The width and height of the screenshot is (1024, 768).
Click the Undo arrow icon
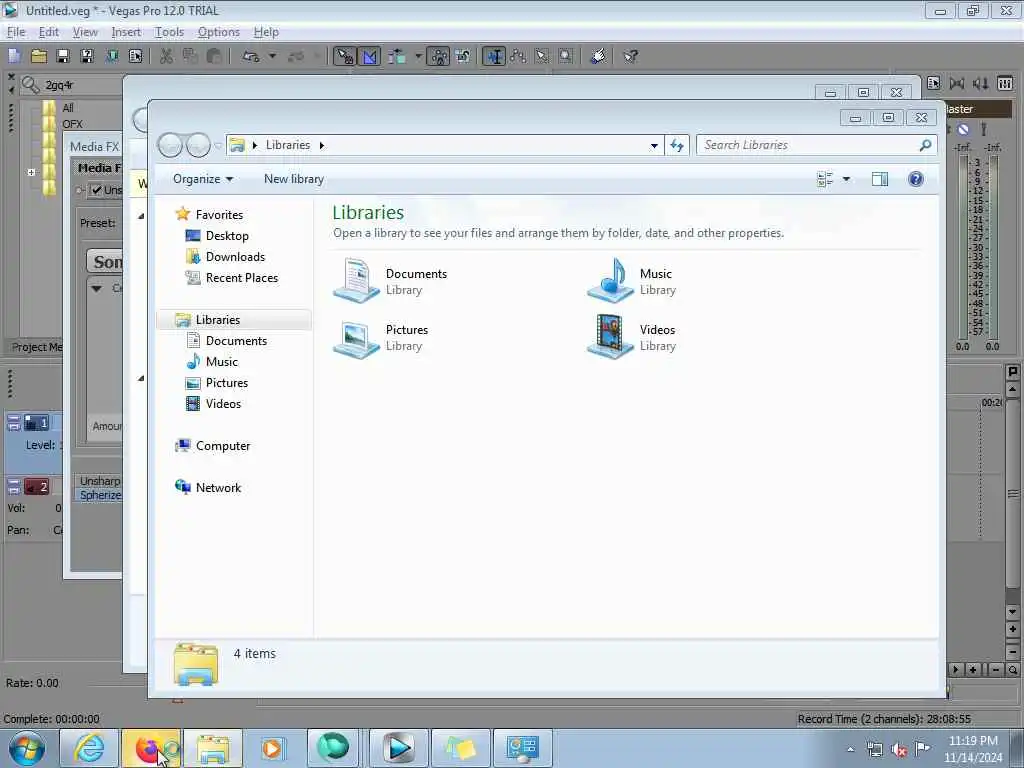pyautogui.click(x=251, y=57)
